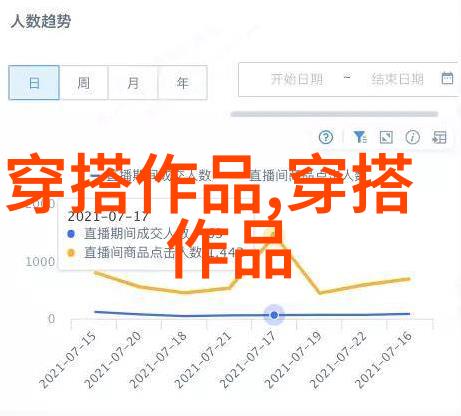Select the 月 (month) tab
Image resolution: width=461 pixels, height=416 pixels.
tap(133, 83)
